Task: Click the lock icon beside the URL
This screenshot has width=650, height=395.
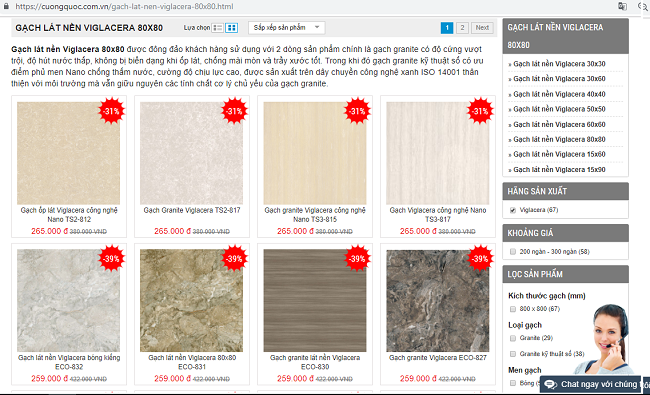Action: [6, 6]
